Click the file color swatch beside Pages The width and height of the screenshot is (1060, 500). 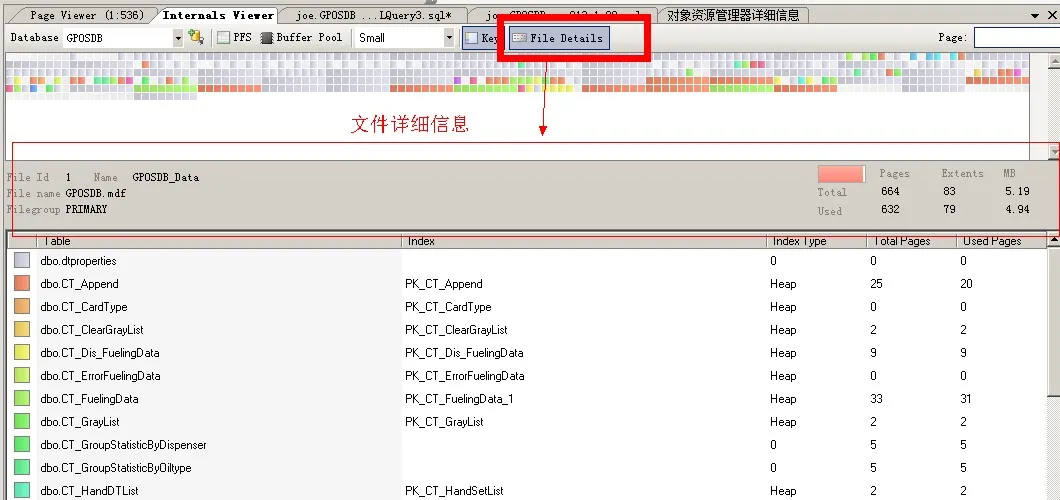841,174
